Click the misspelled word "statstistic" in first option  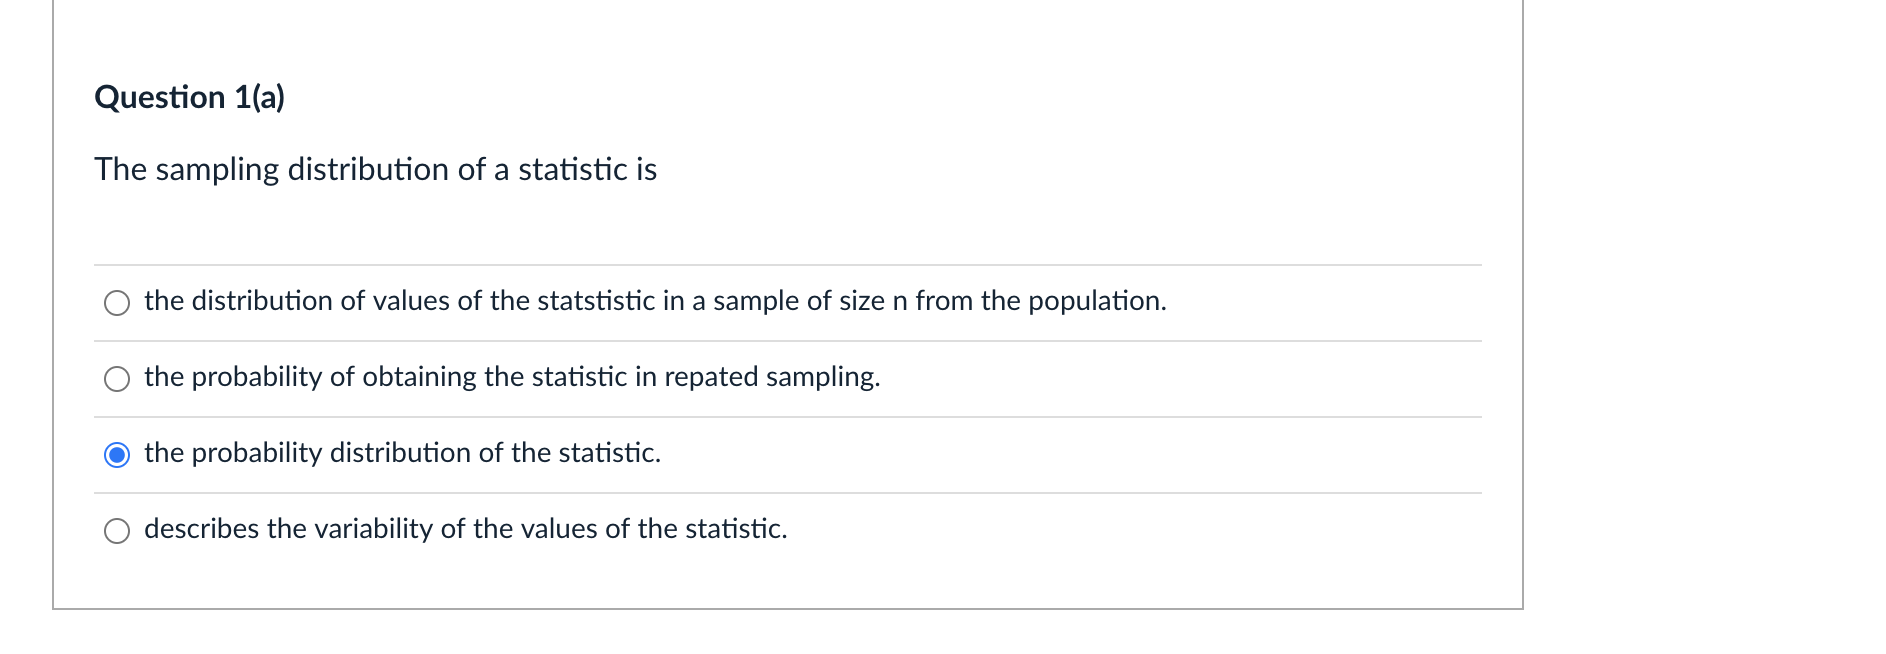coord(595,301)
